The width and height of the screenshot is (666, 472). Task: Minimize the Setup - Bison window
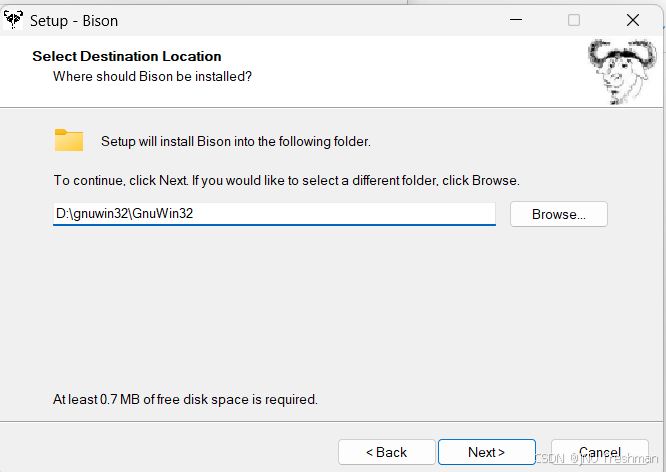click(516, 20)
